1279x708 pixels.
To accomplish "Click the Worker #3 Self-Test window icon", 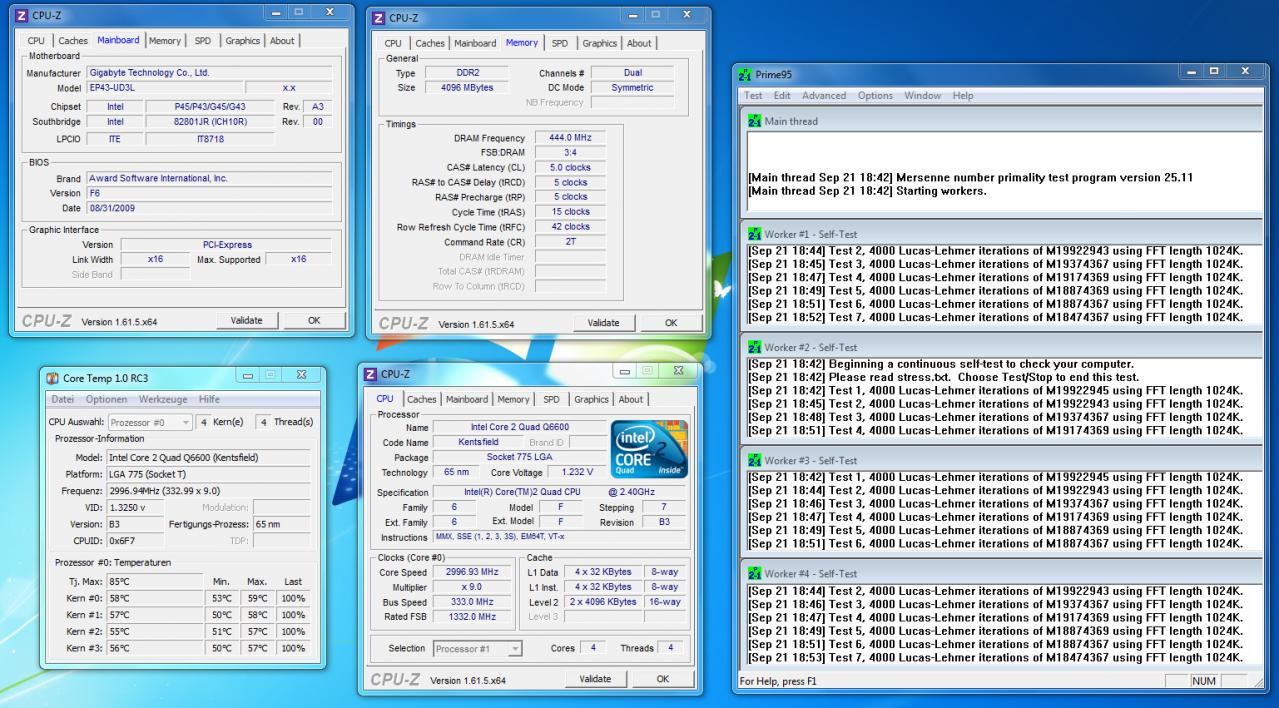I will 754,460.
